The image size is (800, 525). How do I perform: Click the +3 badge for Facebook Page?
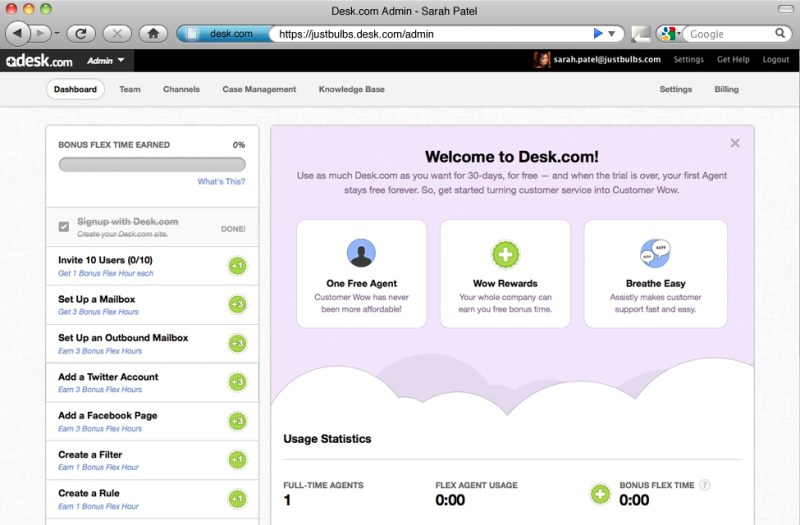[x=237, y=421]
